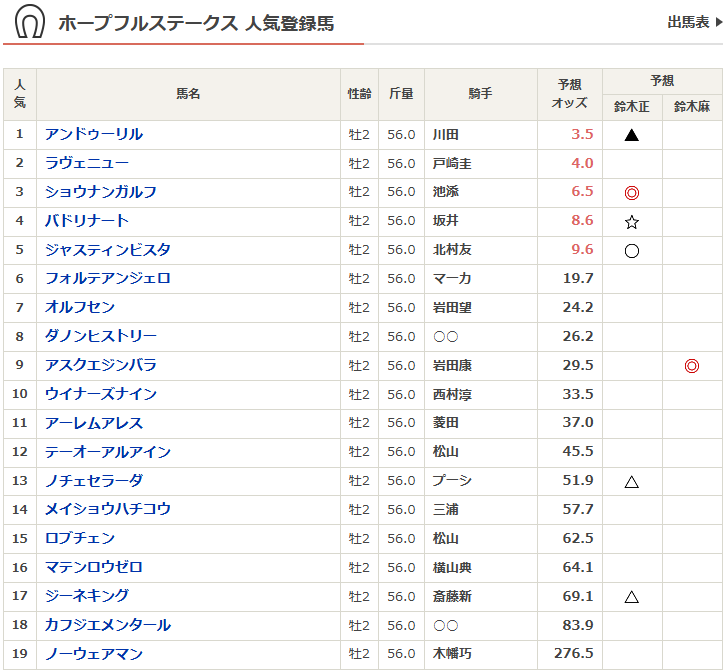Click the black triangle mark for アンドゥーリル
This screenshot has height=672, width=725.
point(631,135)
